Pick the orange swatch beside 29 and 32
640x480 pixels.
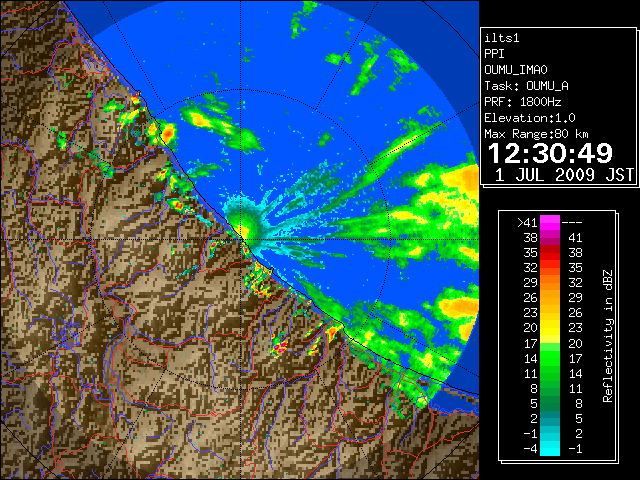click(550, 283)
